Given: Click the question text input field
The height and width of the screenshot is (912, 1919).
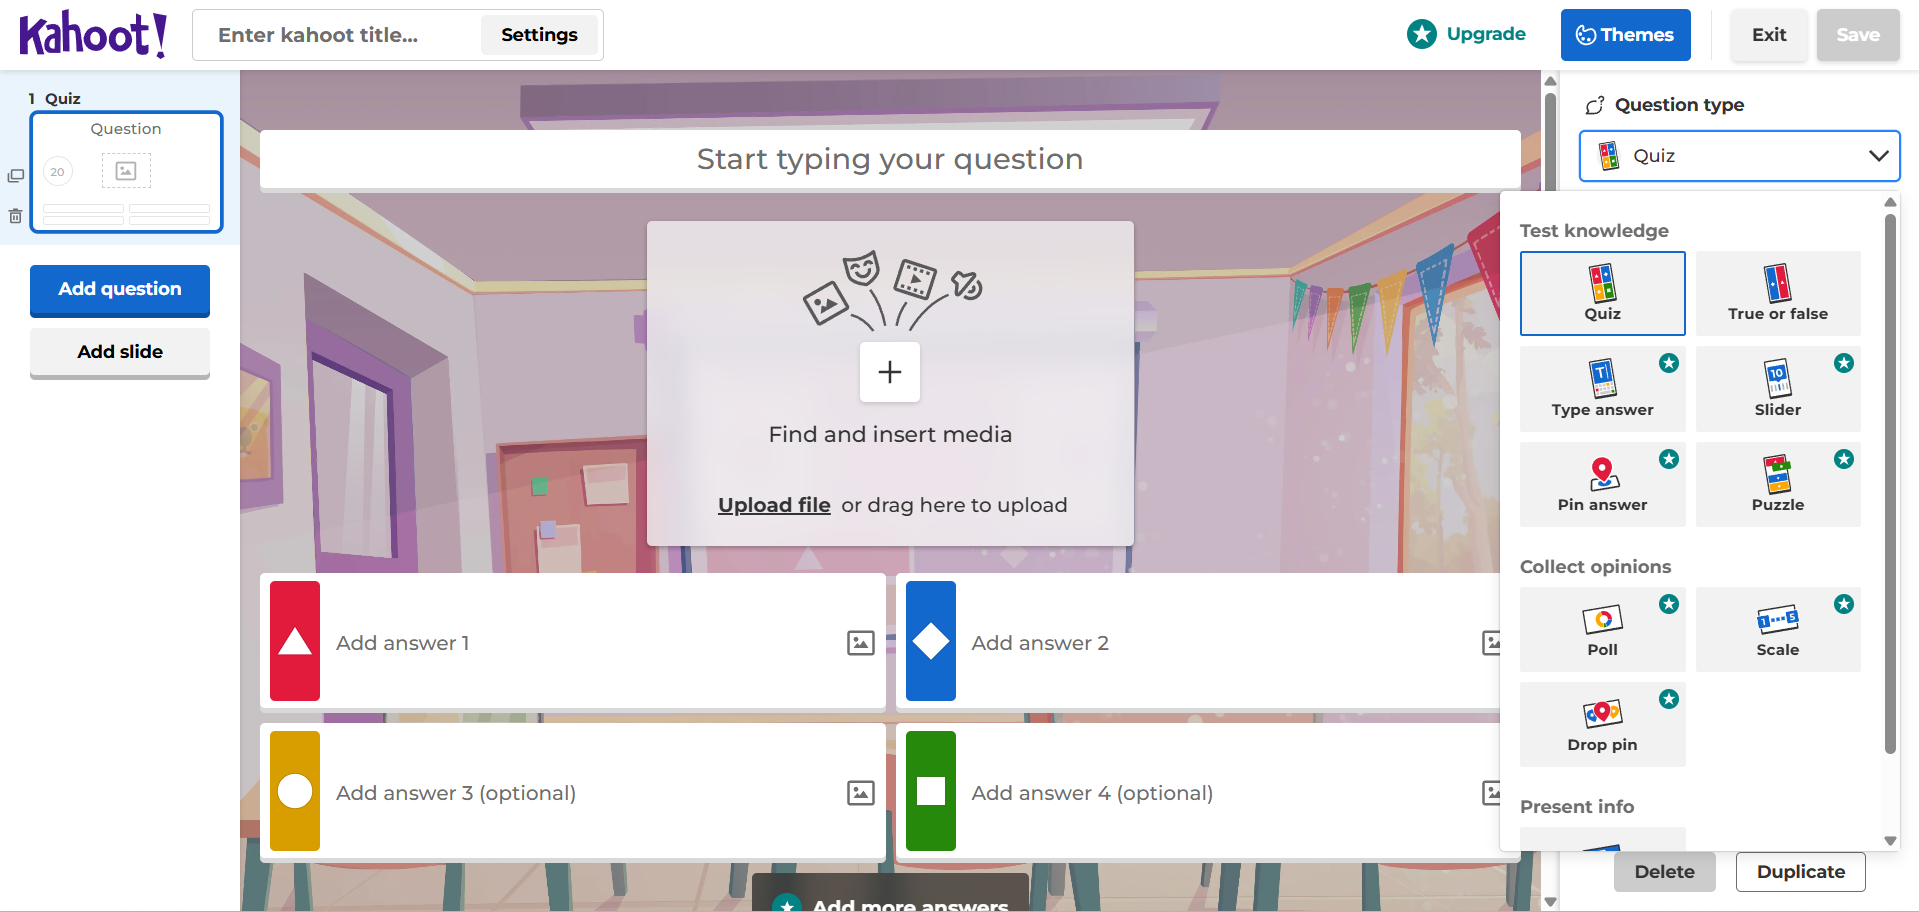Looking at the screenshot, I should [x=889, y=159].
